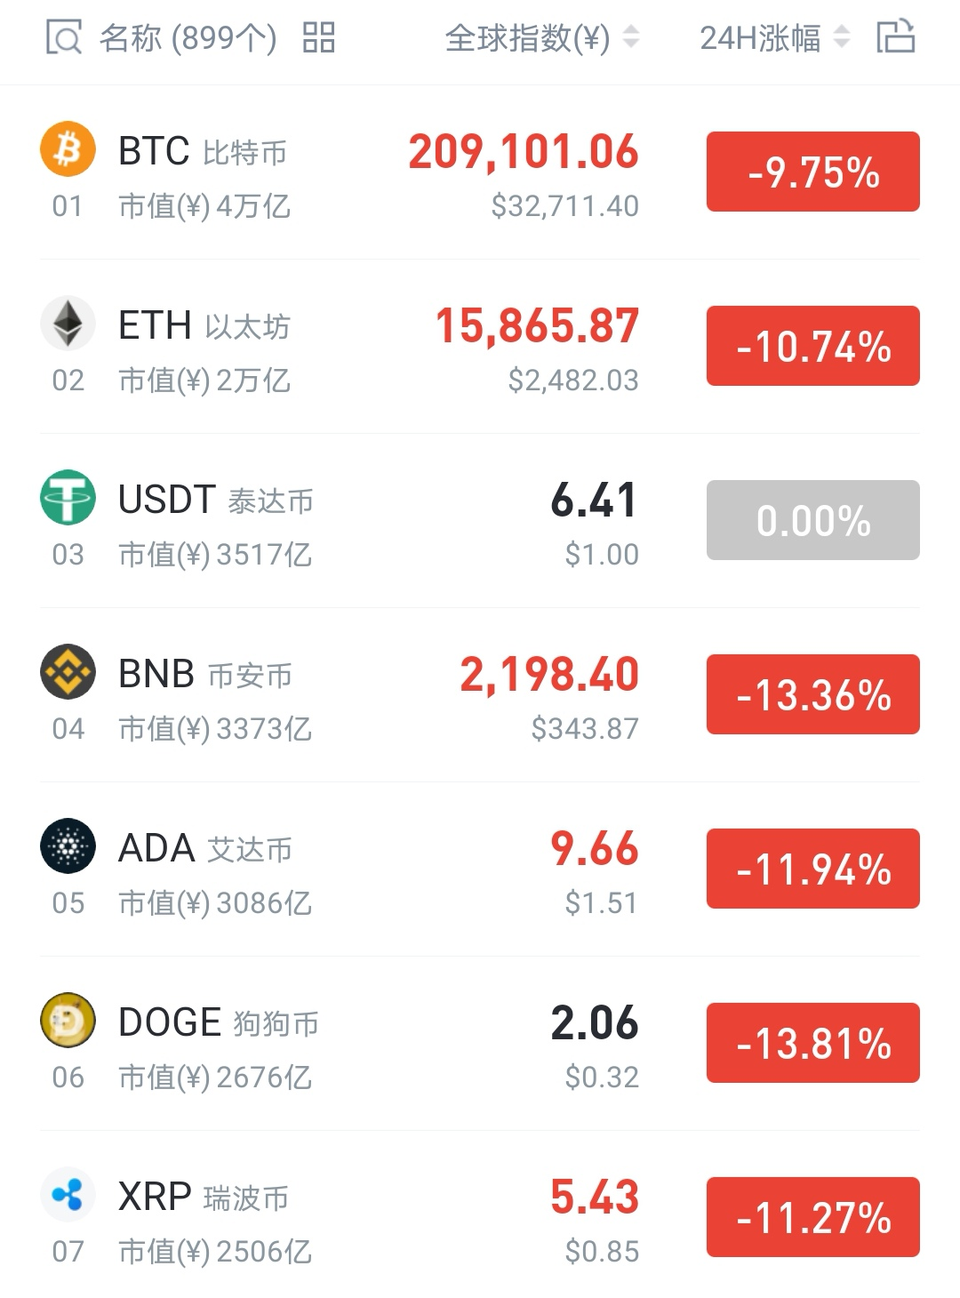This screenshot has width=960, height=1298.
Task: Tap the Dogecoin DOGE coin icon
Action: 68,1020
